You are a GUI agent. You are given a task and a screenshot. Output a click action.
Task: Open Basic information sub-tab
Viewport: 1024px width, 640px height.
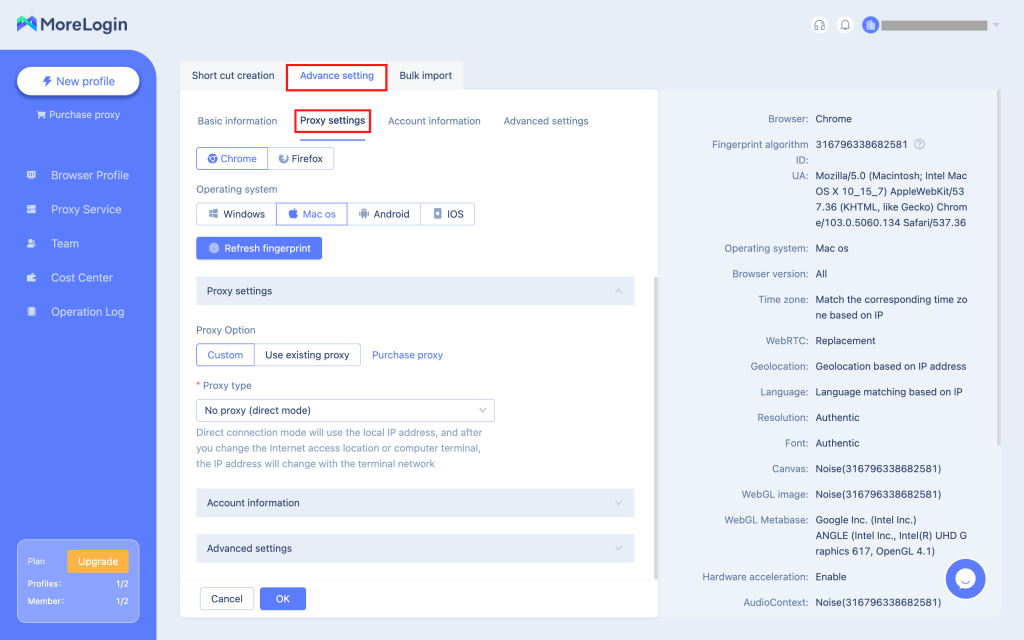point(237,121)
